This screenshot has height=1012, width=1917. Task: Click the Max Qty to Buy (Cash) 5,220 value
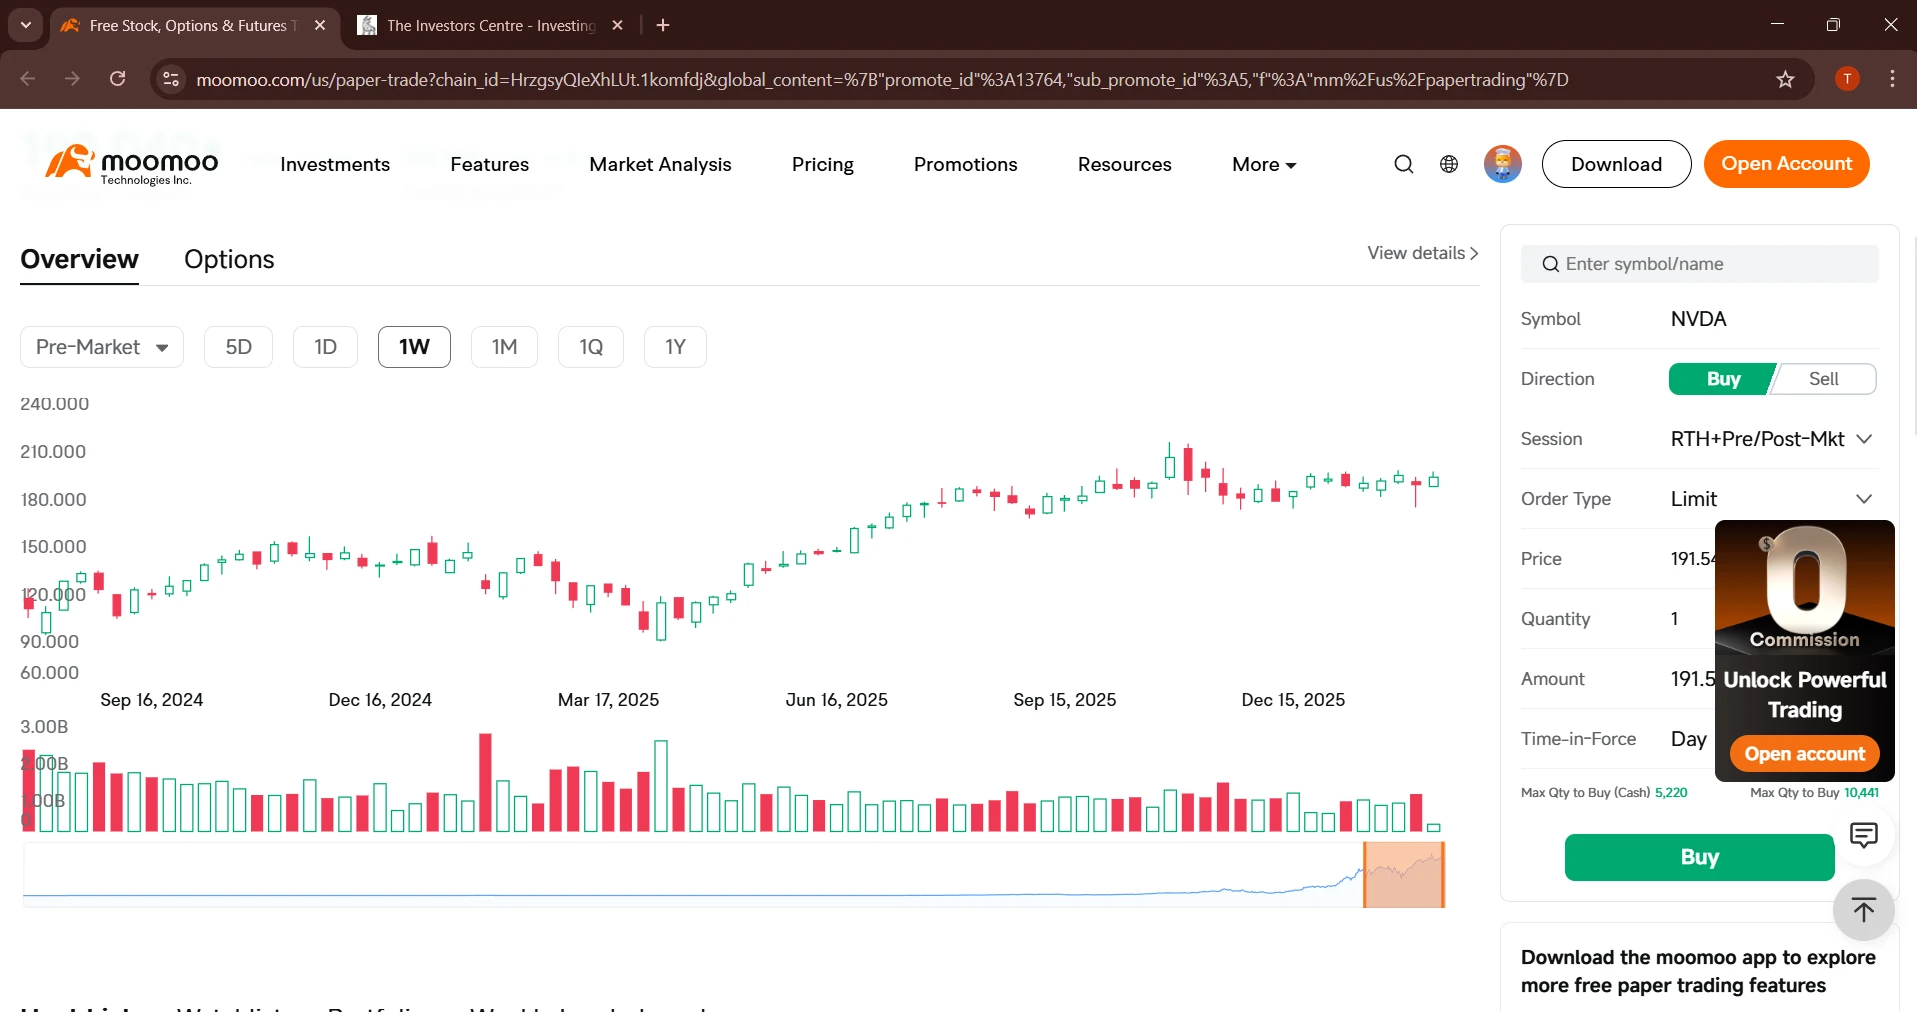(1670, 793)
